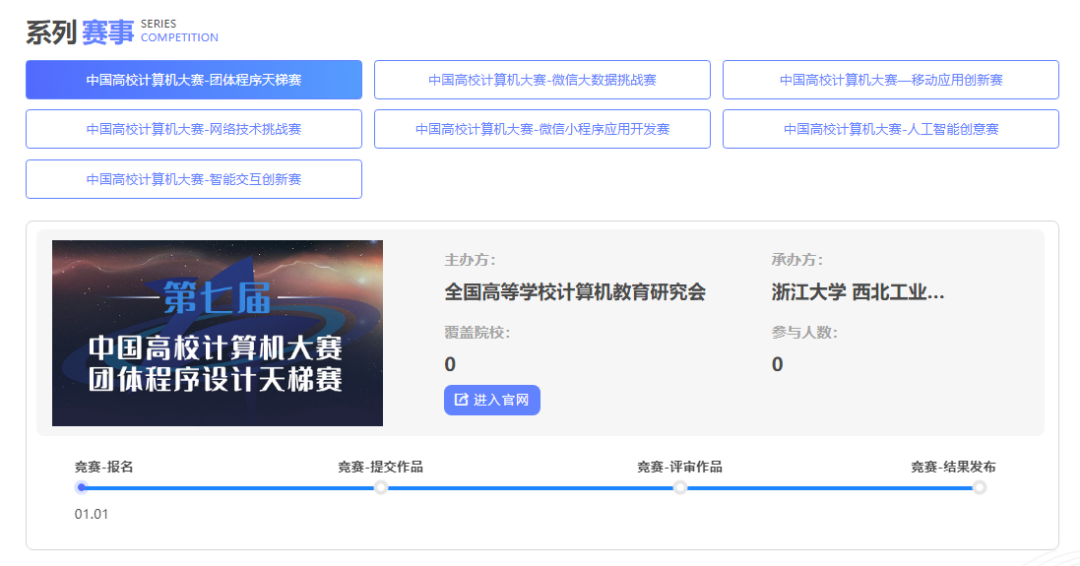
Task: Click external-link icon in 进入官网 button
Action: point(461,400)
